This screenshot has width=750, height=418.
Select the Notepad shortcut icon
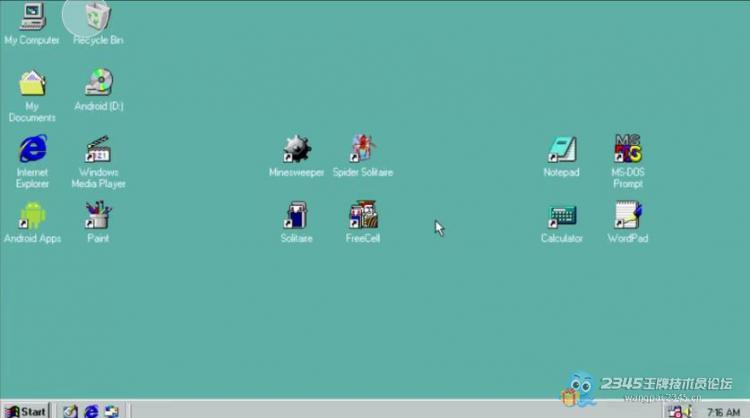pyautogui.click(x=562, y=149)
